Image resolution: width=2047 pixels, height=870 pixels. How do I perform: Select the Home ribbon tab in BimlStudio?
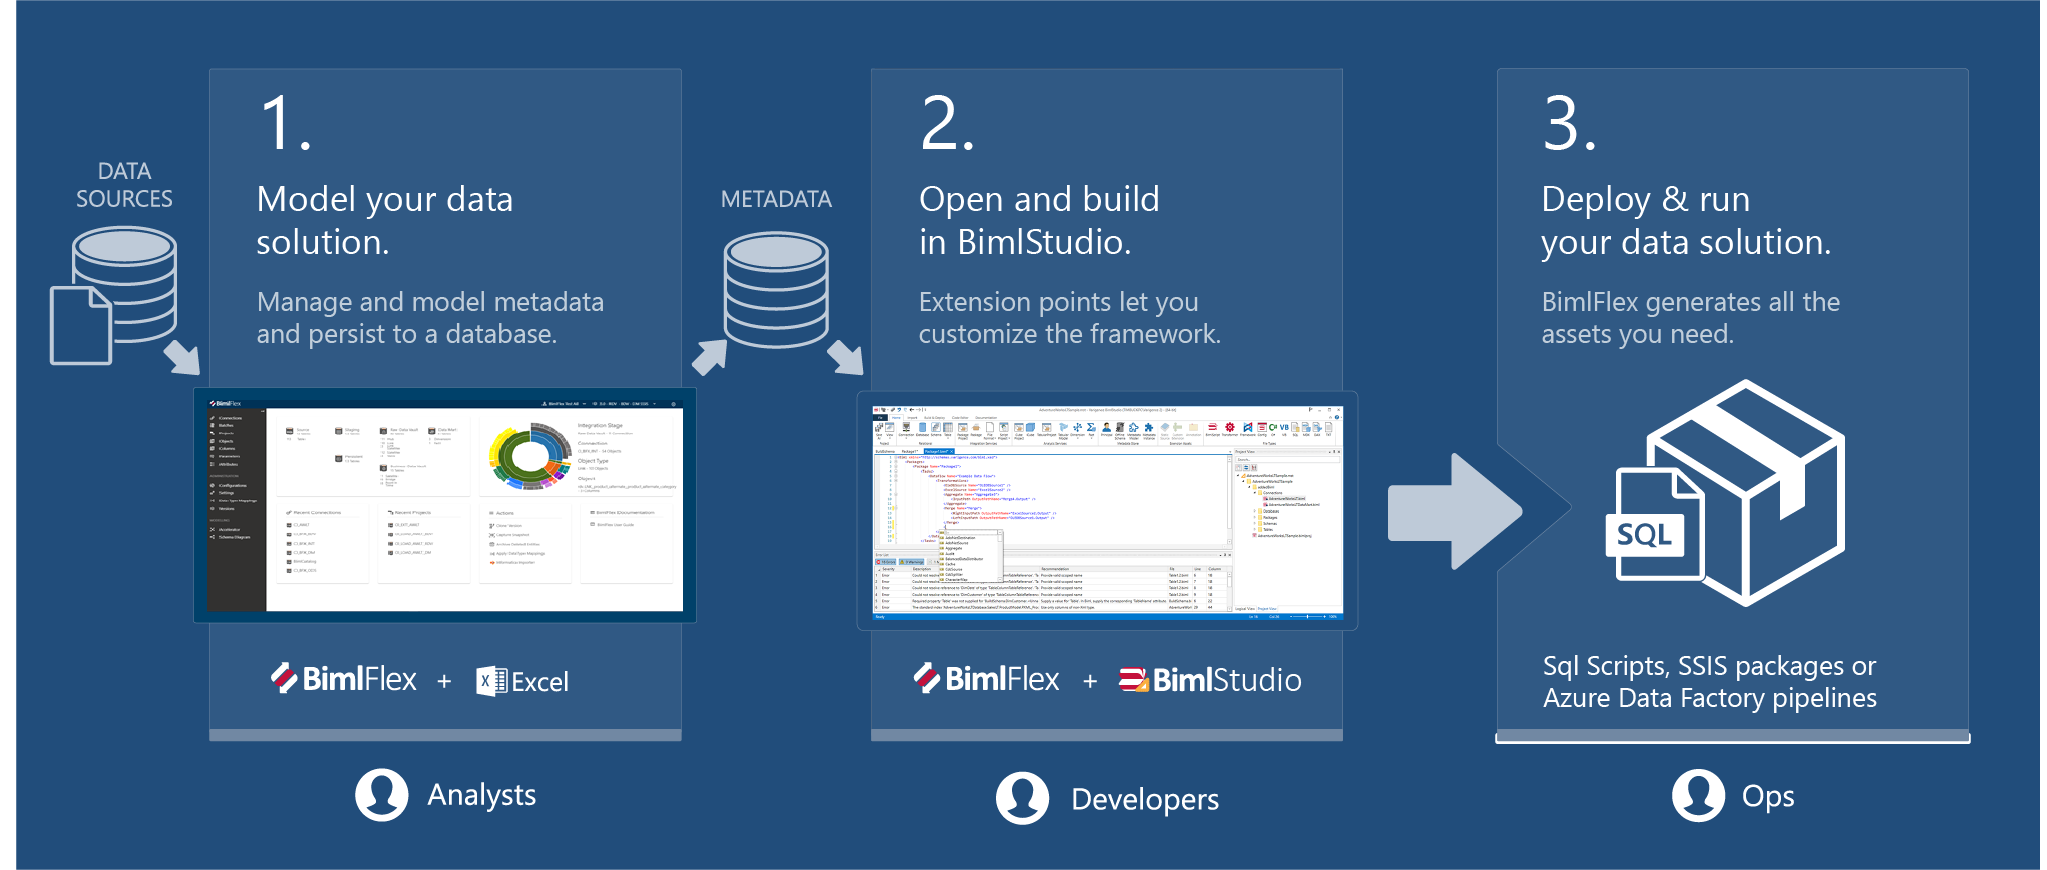click(897, 417)
